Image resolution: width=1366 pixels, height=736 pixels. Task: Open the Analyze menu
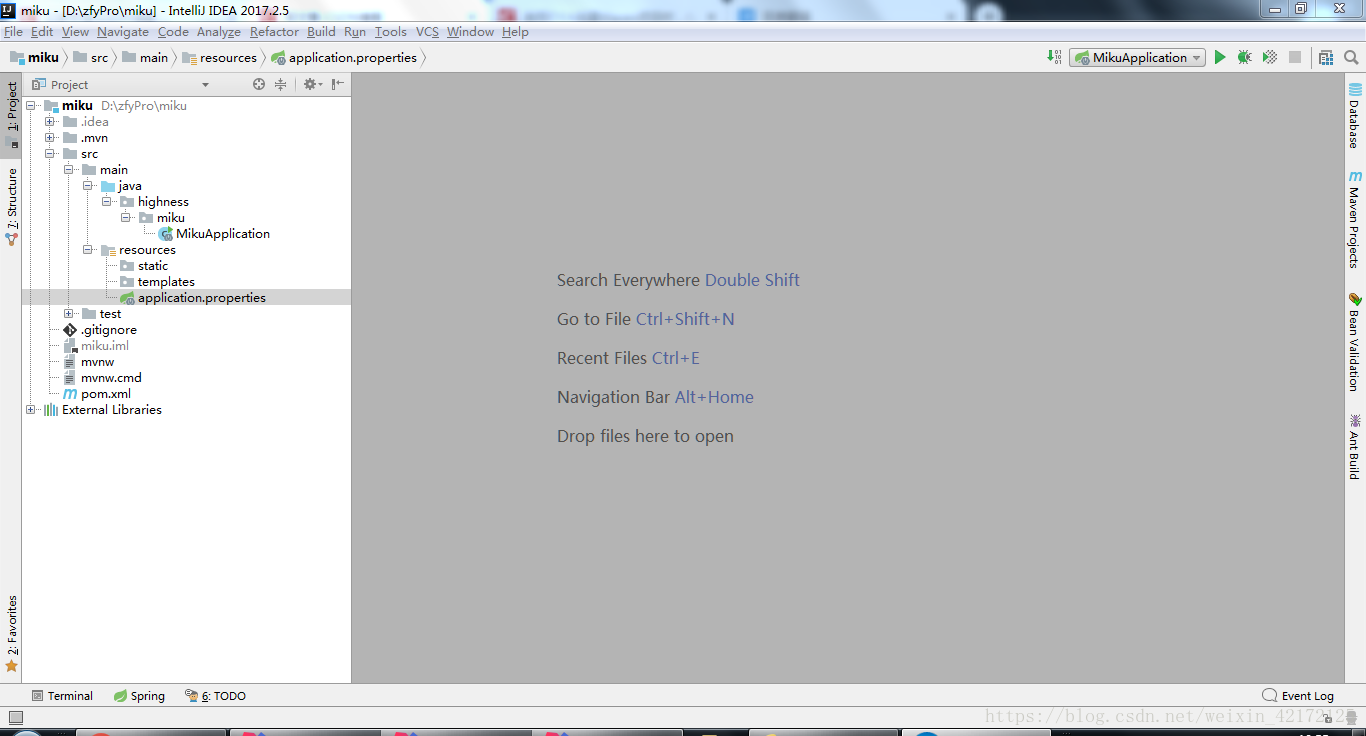pos(219,32)
